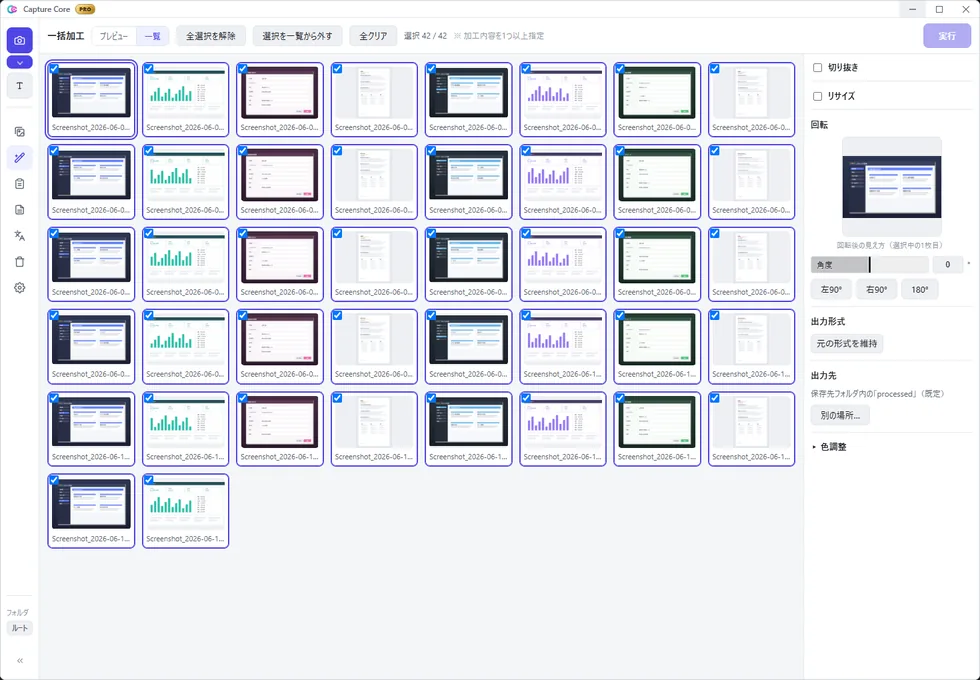Switch to the プレビュー tab
The image size is (980, 680).
click(114, 36)
